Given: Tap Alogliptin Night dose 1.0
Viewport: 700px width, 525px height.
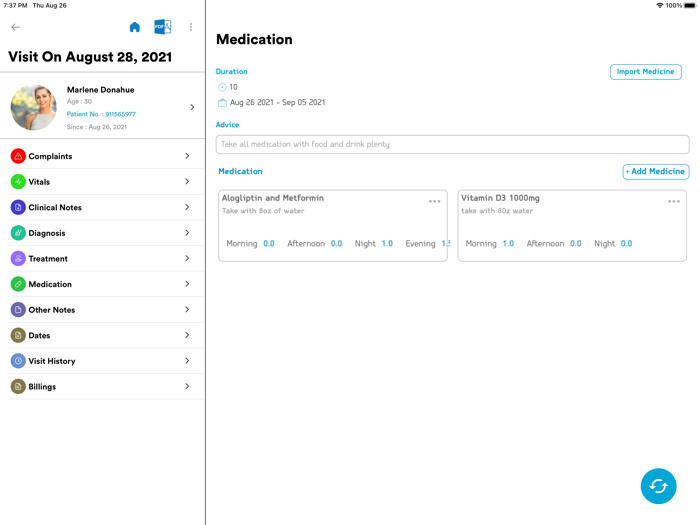Looking at the screenshot, I should tap(387, 243).
